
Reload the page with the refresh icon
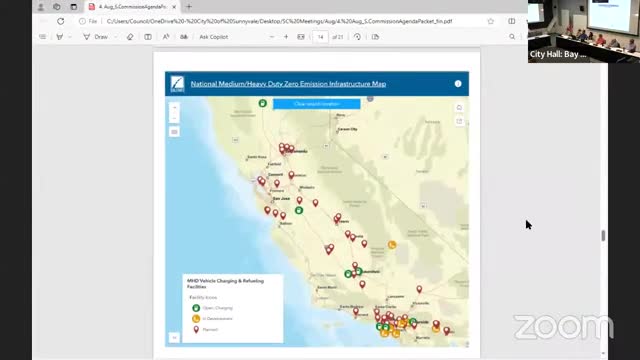click(60, 21)
